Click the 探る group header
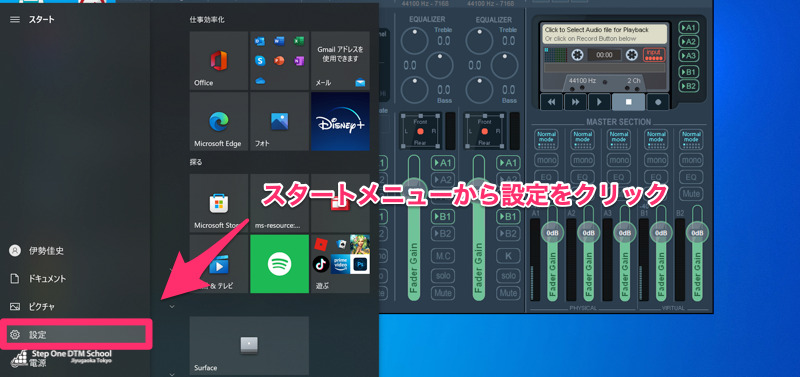The width and height of the screenshot is (800, 377). [x=196, y=162]
